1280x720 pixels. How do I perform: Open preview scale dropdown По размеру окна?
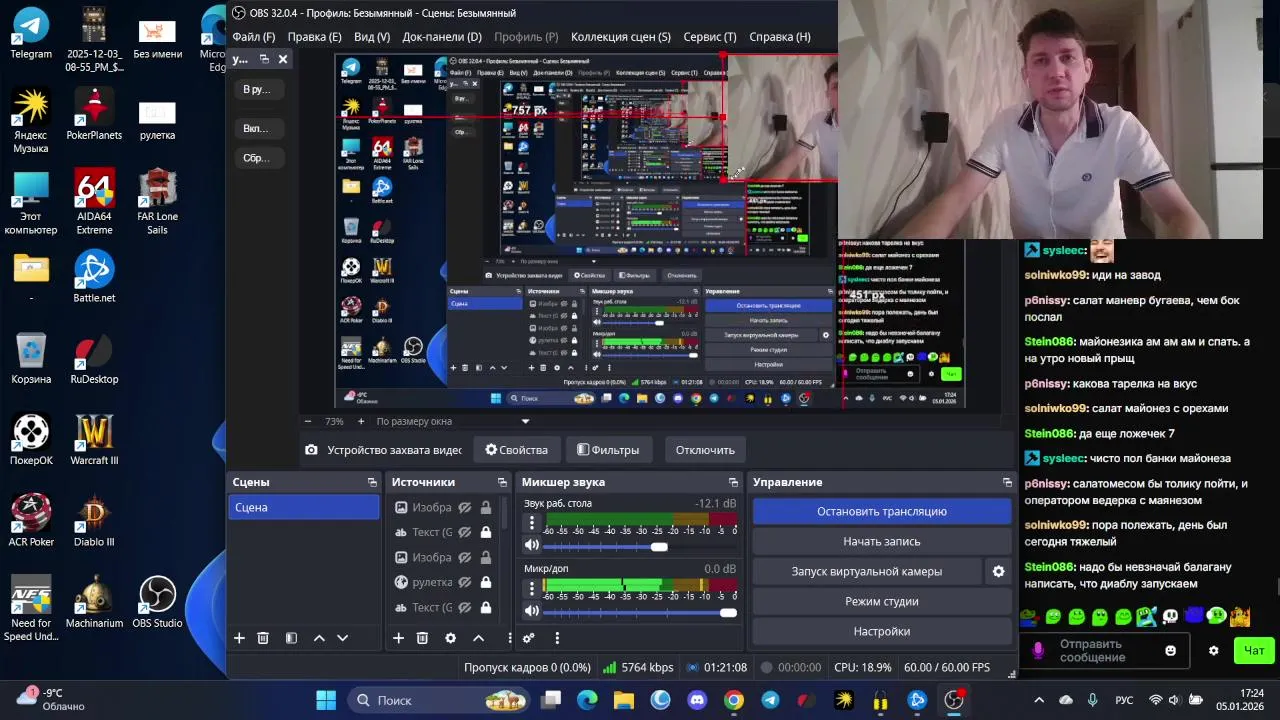[x=453, y=421]
